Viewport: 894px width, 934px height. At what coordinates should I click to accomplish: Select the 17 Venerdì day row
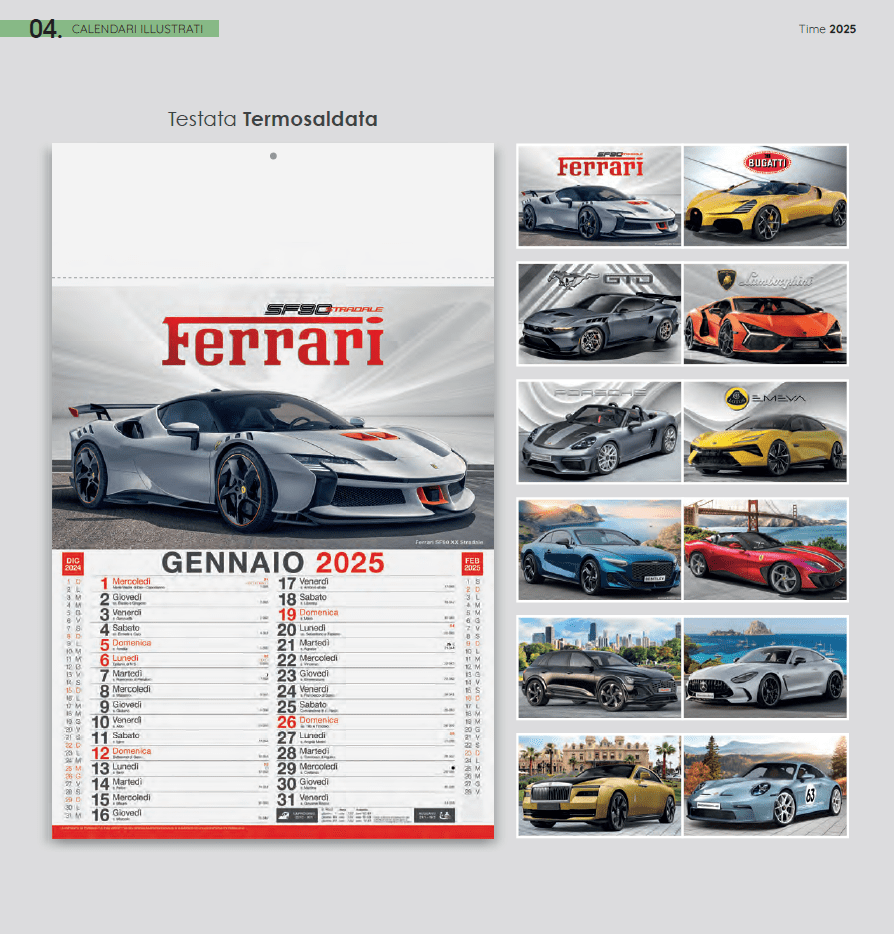click(x=366, y=583)
